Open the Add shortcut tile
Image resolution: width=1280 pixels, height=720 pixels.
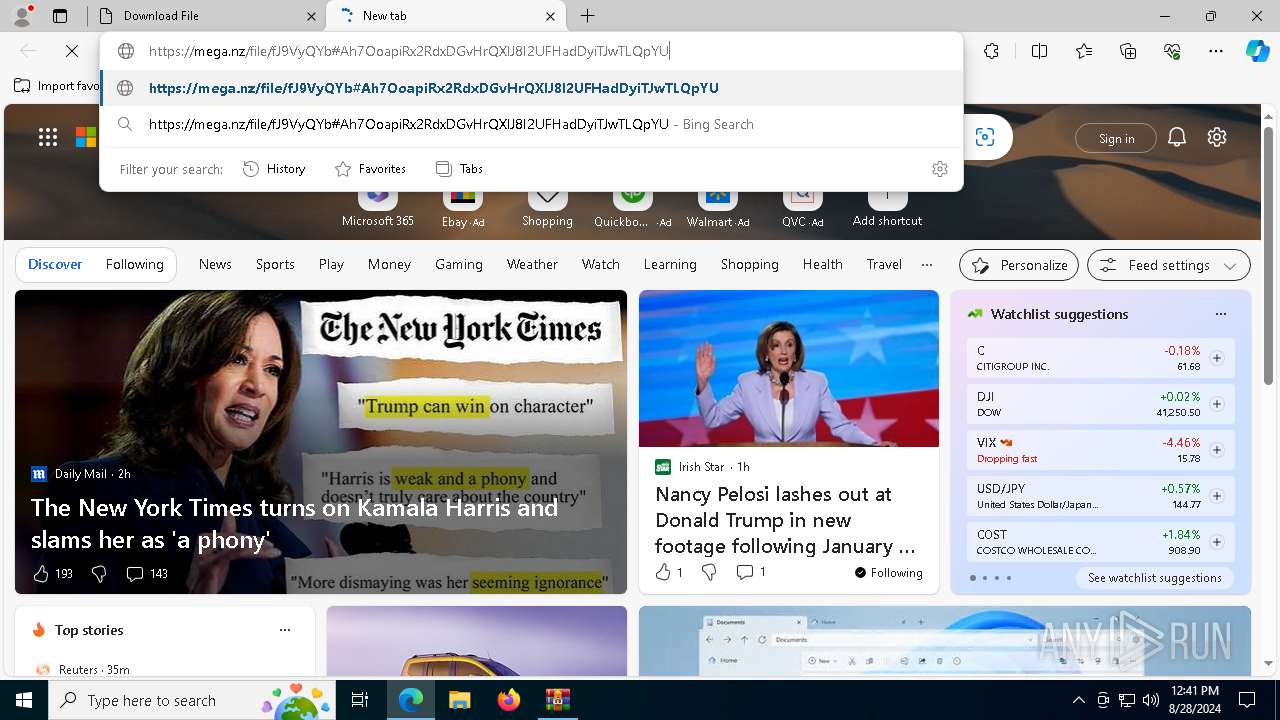[887, 207]
